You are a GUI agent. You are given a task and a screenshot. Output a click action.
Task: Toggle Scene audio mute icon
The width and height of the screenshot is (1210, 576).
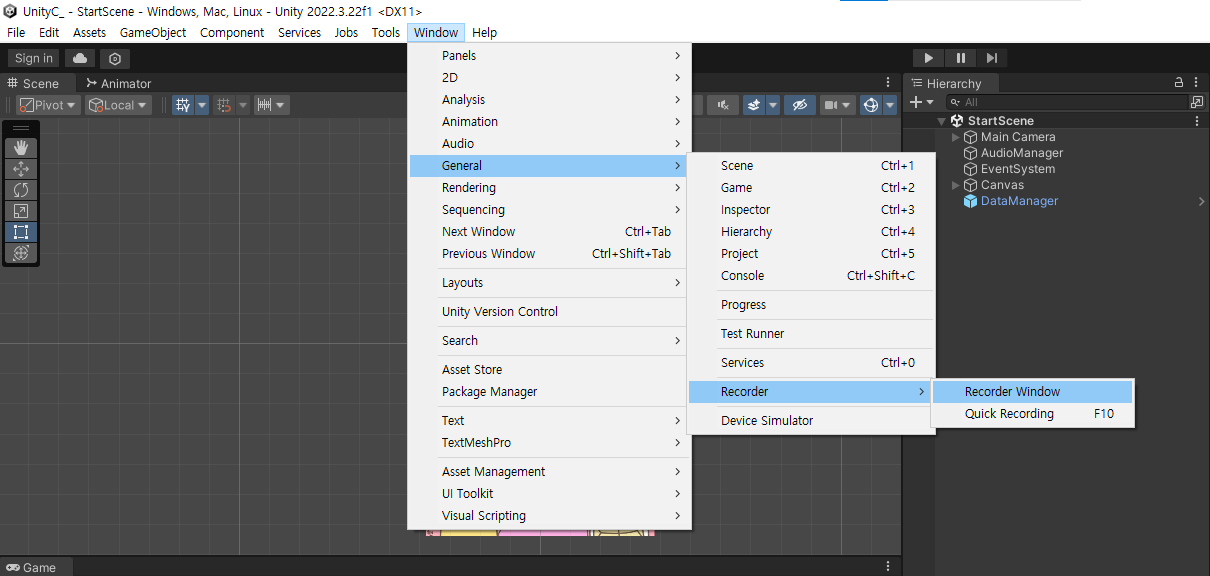[x=723, y=105]
